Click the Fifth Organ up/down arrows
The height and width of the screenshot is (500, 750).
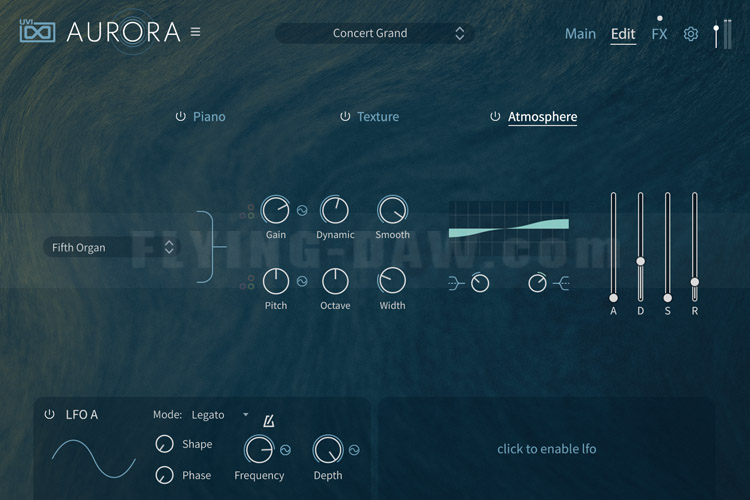[169, 247]
